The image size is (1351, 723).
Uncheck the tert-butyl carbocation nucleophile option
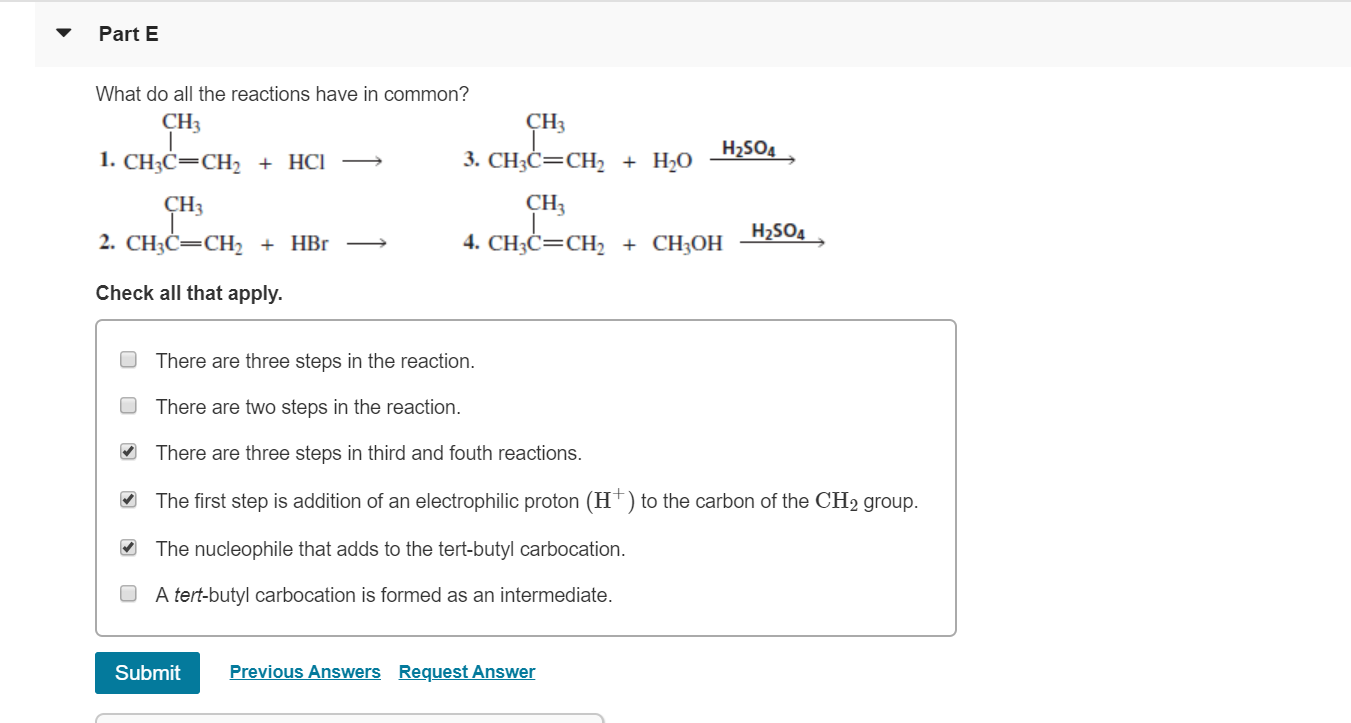tap(127, 547)
